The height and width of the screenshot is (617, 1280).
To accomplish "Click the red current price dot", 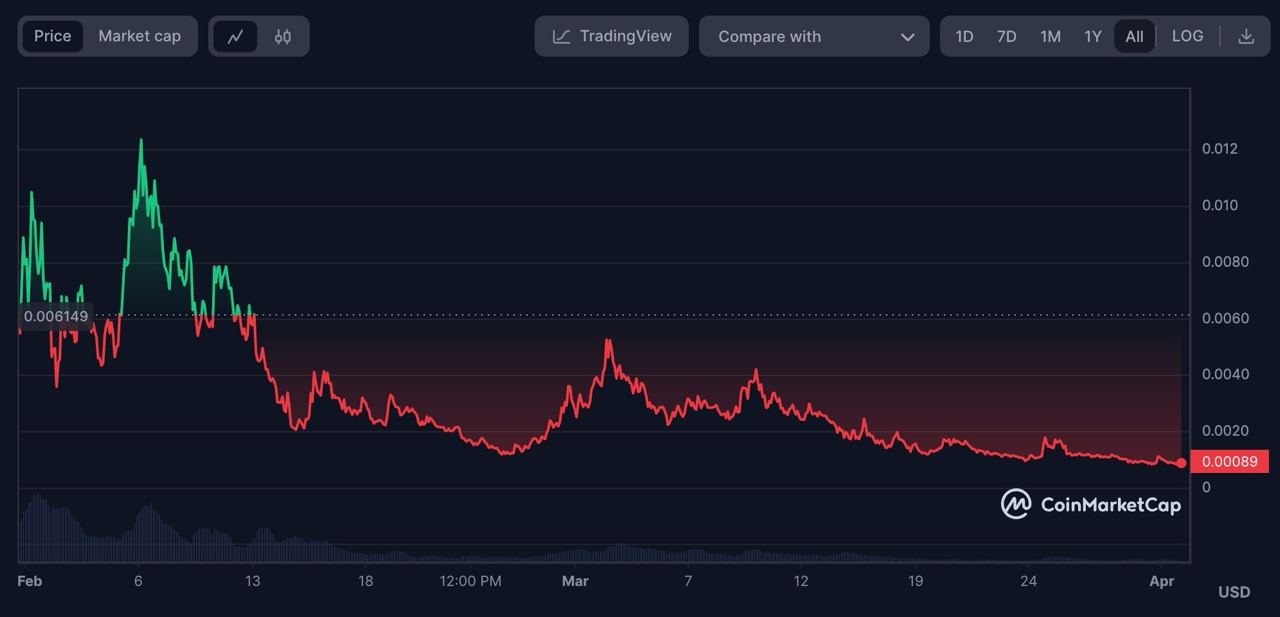I will click(1182, 463).
